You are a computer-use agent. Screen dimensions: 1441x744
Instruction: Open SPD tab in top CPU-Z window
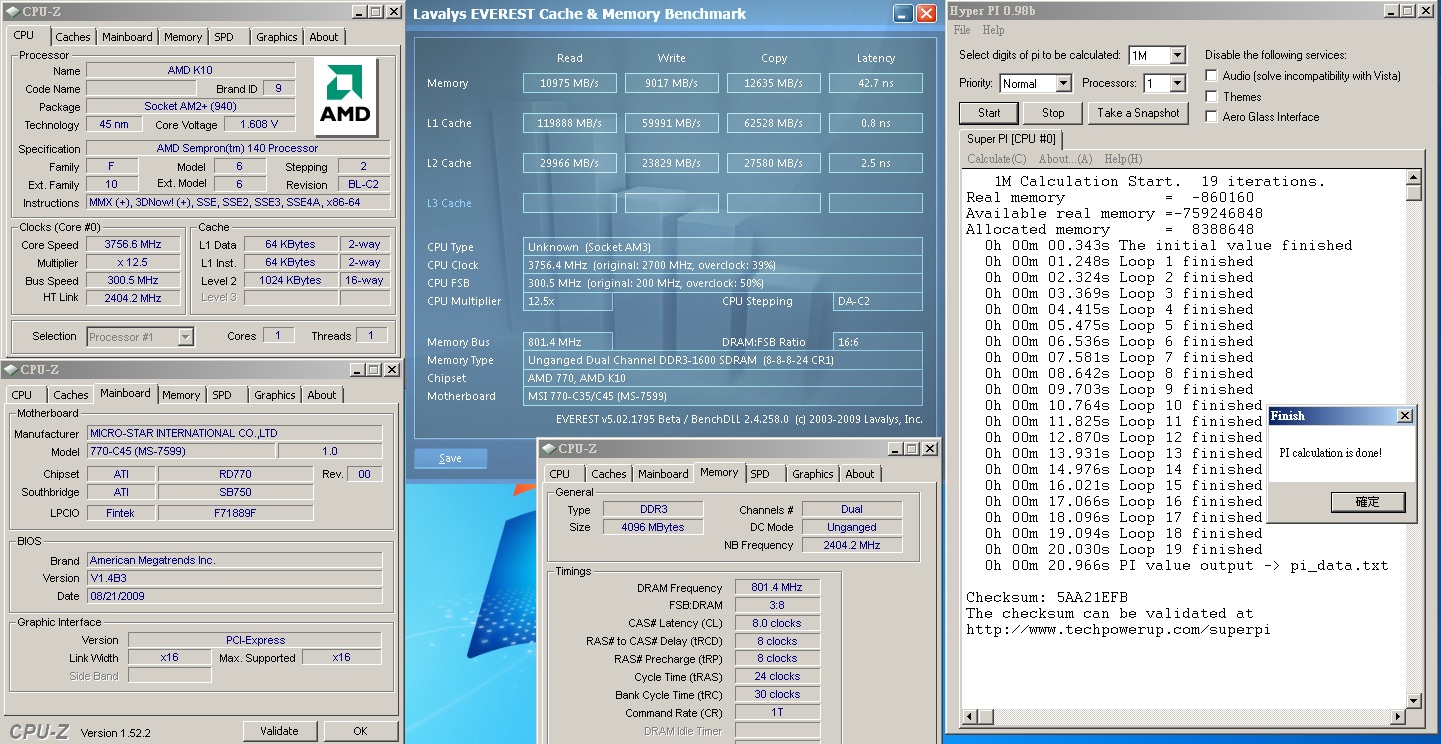(224, 37)
